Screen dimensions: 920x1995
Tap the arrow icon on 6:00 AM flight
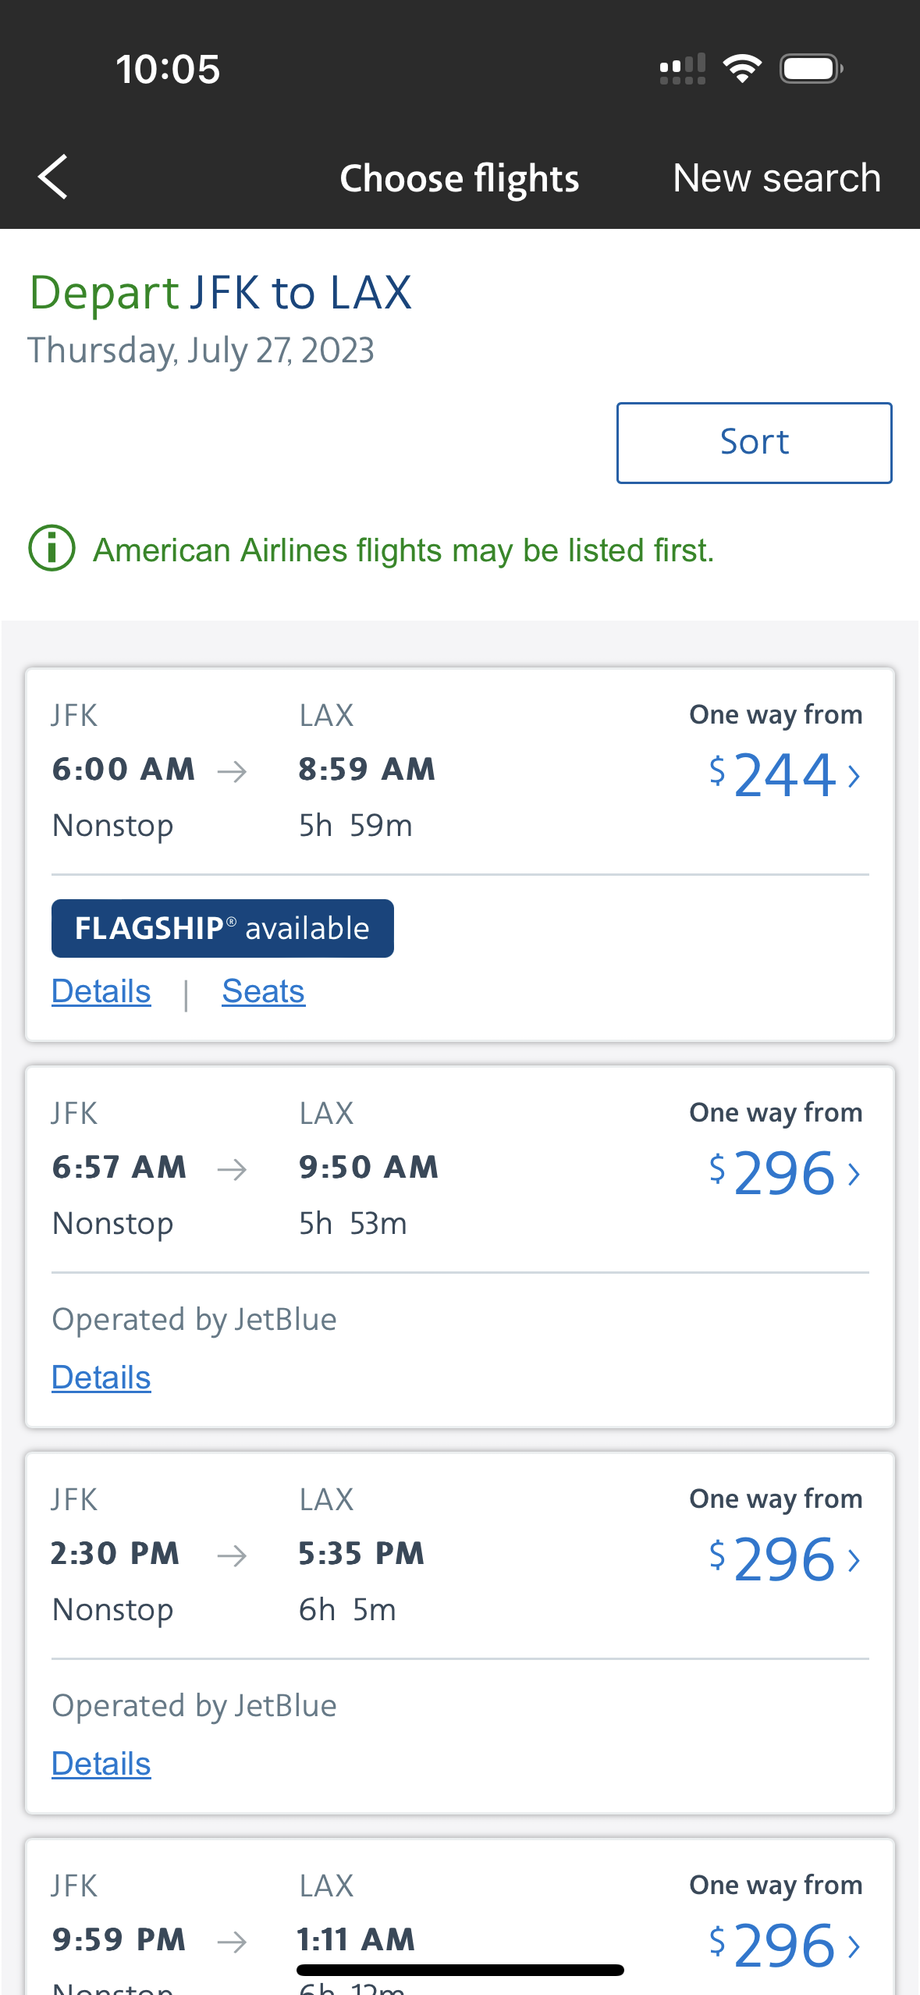[232, 771]
